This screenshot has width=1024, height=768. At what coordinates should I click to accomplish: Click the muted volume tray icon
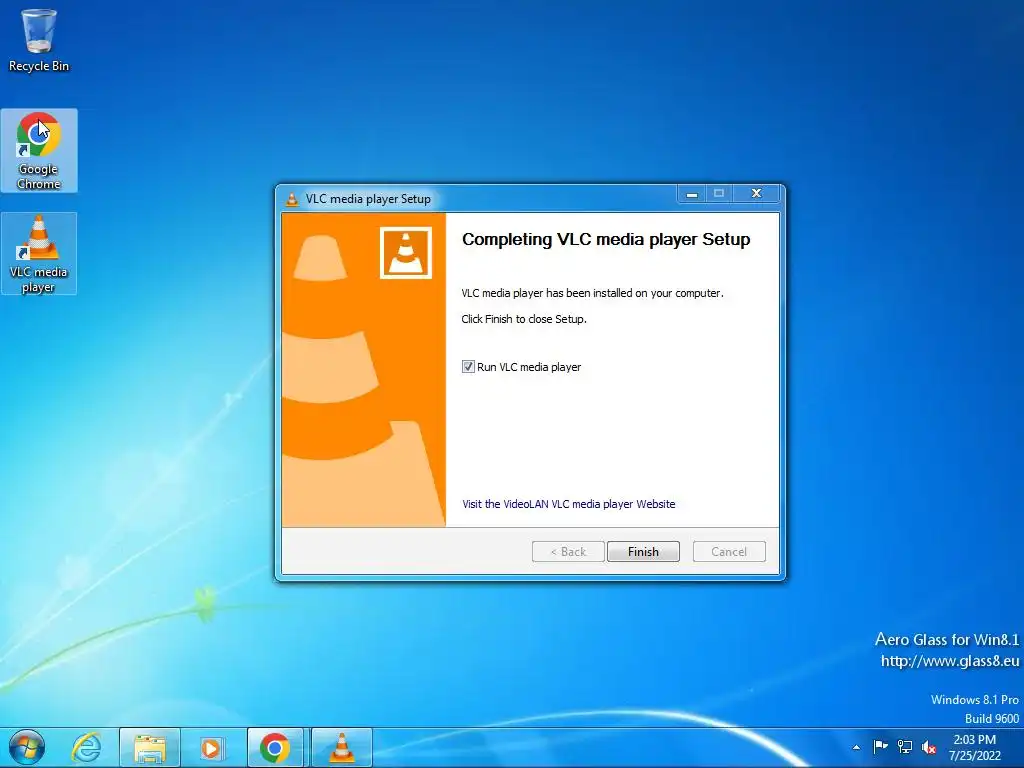click(929, 746)
